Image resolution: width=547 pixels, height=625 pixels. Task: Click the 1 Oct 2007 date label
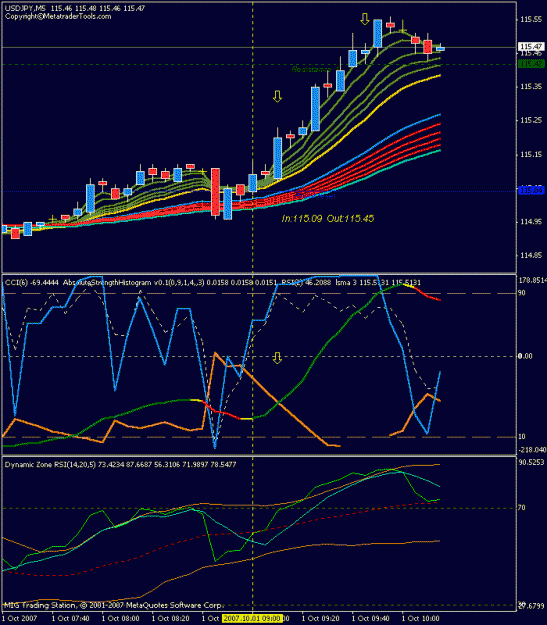click(x=20, y=619)
